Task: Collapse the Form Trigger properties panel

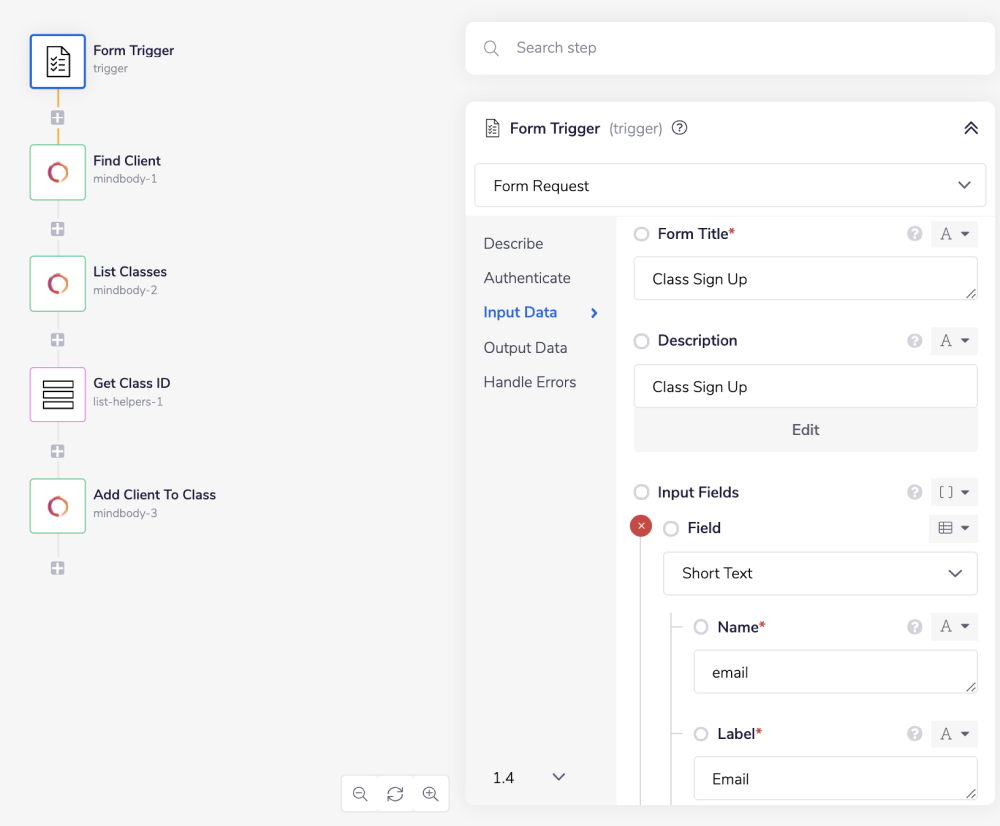Action: (970, 128)
